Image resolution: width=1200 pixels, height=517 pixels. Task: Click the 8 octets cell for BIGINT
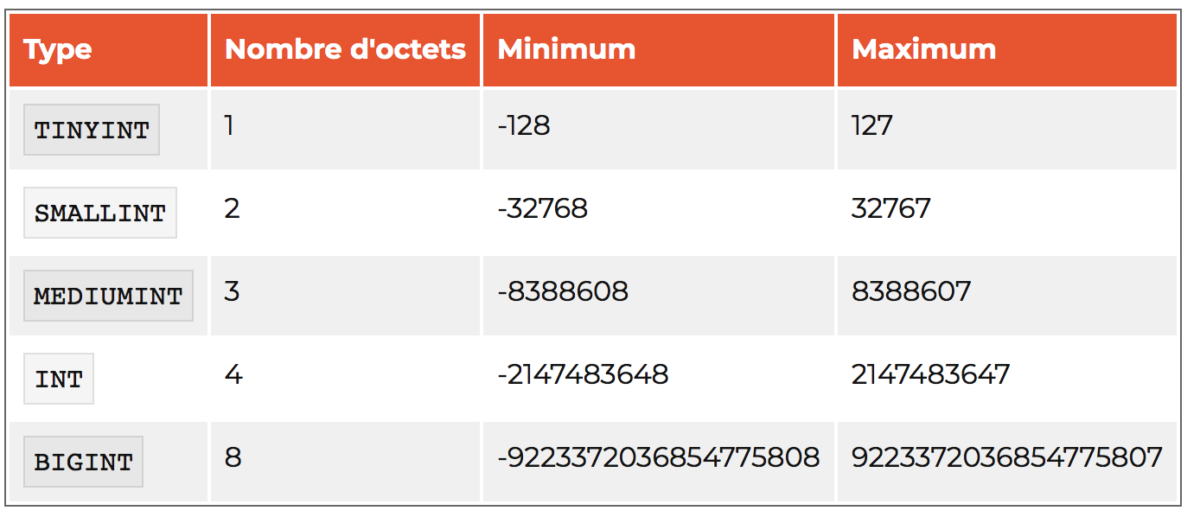point(233,458)
